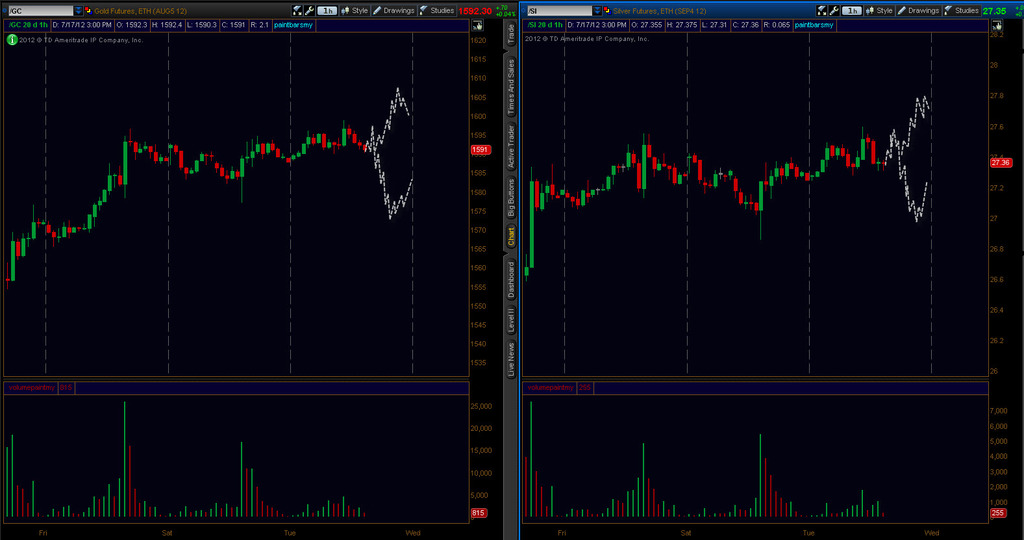
Task: Click the 'R: 2.1' range value on the Gold chart
Action: (x=261, y=25)
